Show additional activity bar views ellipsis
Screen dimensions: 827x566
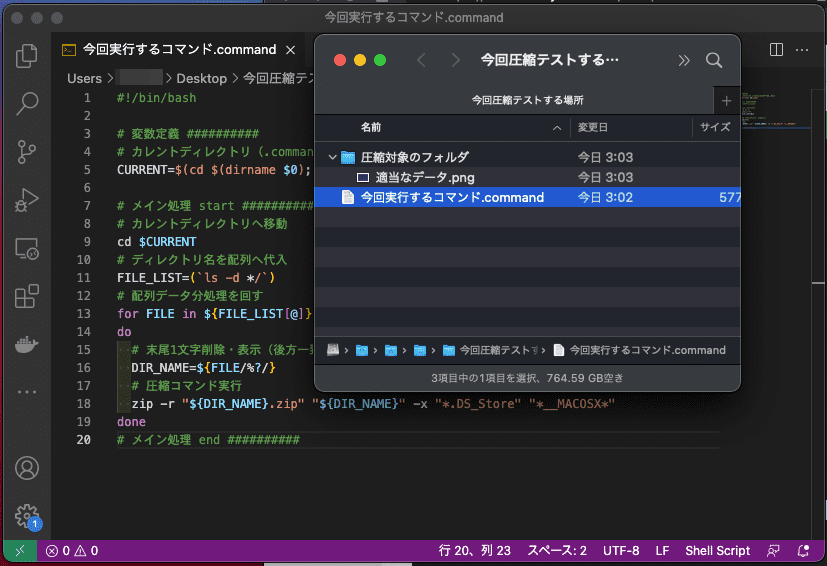26,392
